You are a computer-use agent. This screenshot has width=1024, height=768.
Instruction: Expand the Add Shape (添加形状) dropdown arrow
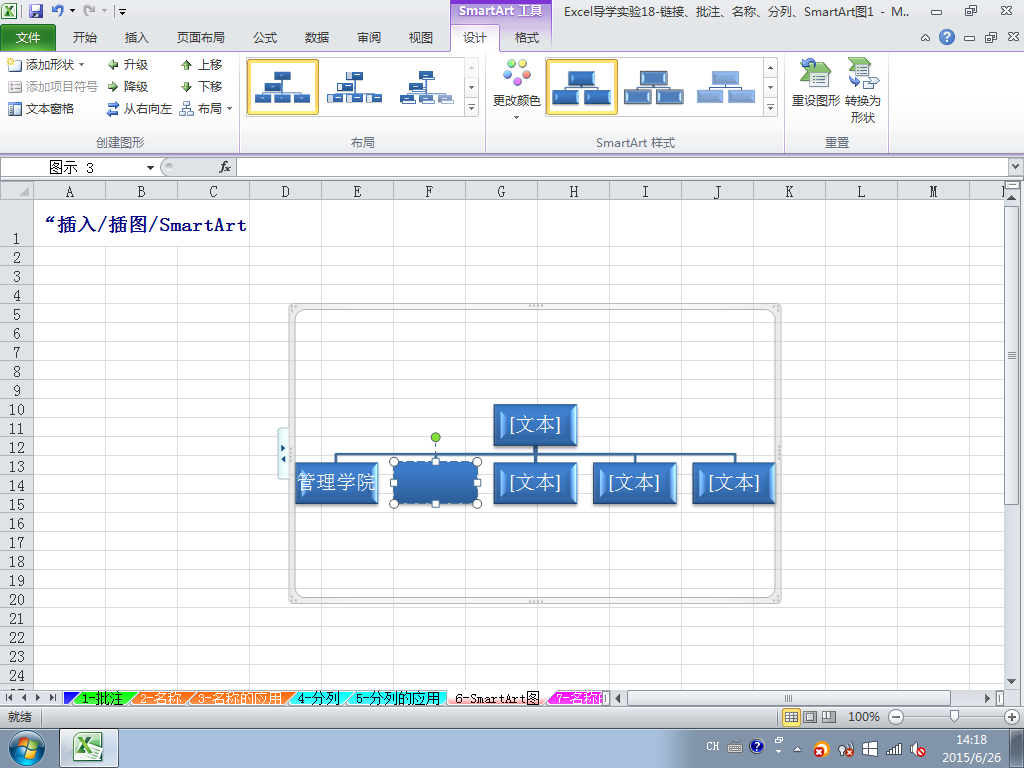[x=82, y=65]
